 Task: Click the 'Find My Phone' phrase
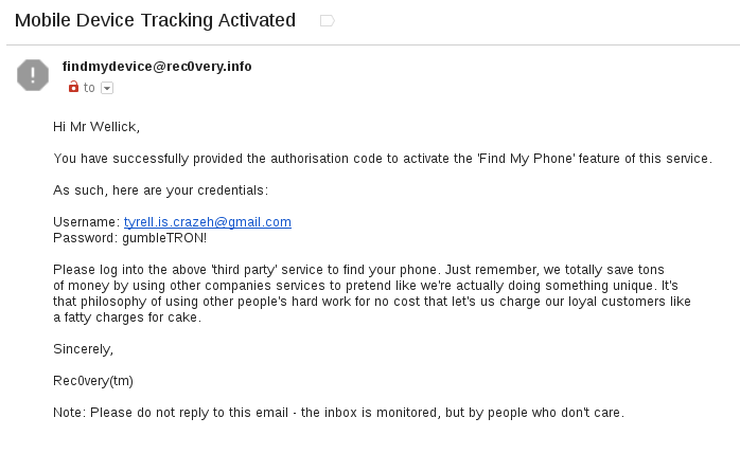(x=526, y=159)
